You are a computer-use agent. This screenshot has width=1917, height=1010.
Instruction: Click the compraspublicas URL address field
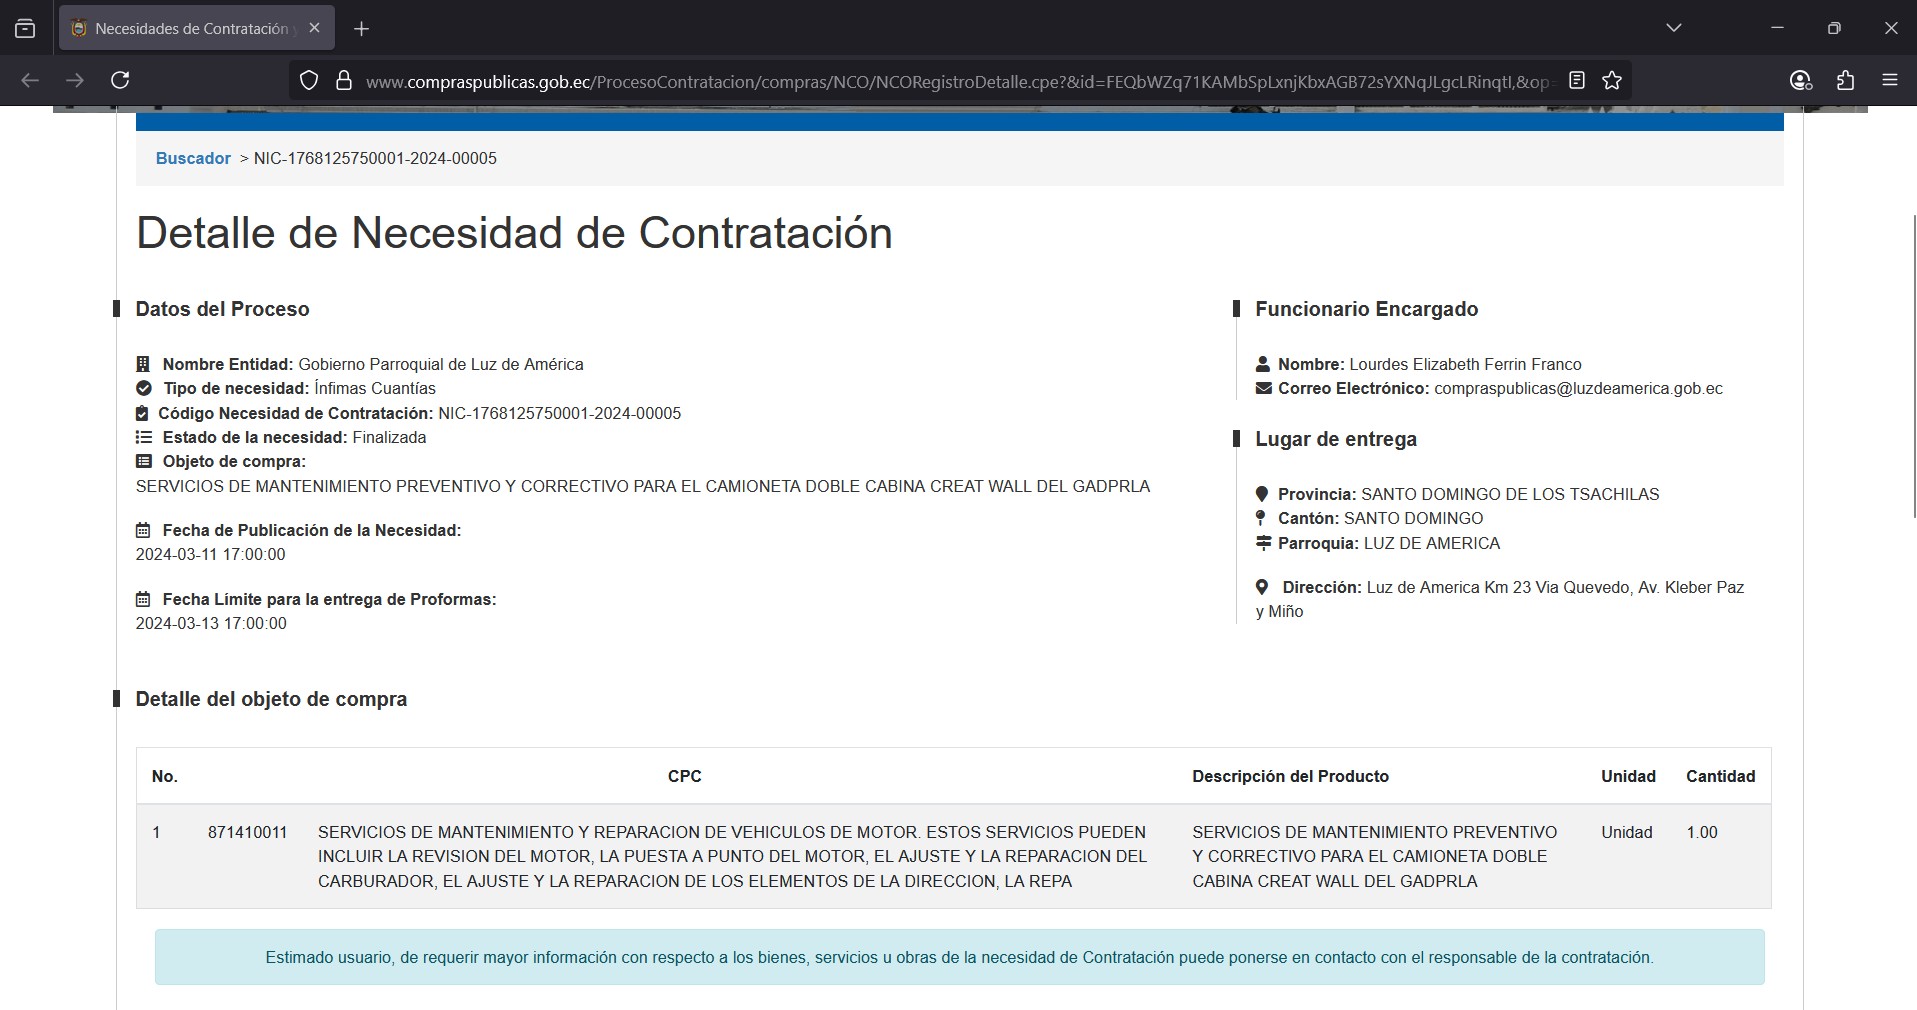(958, 82)
